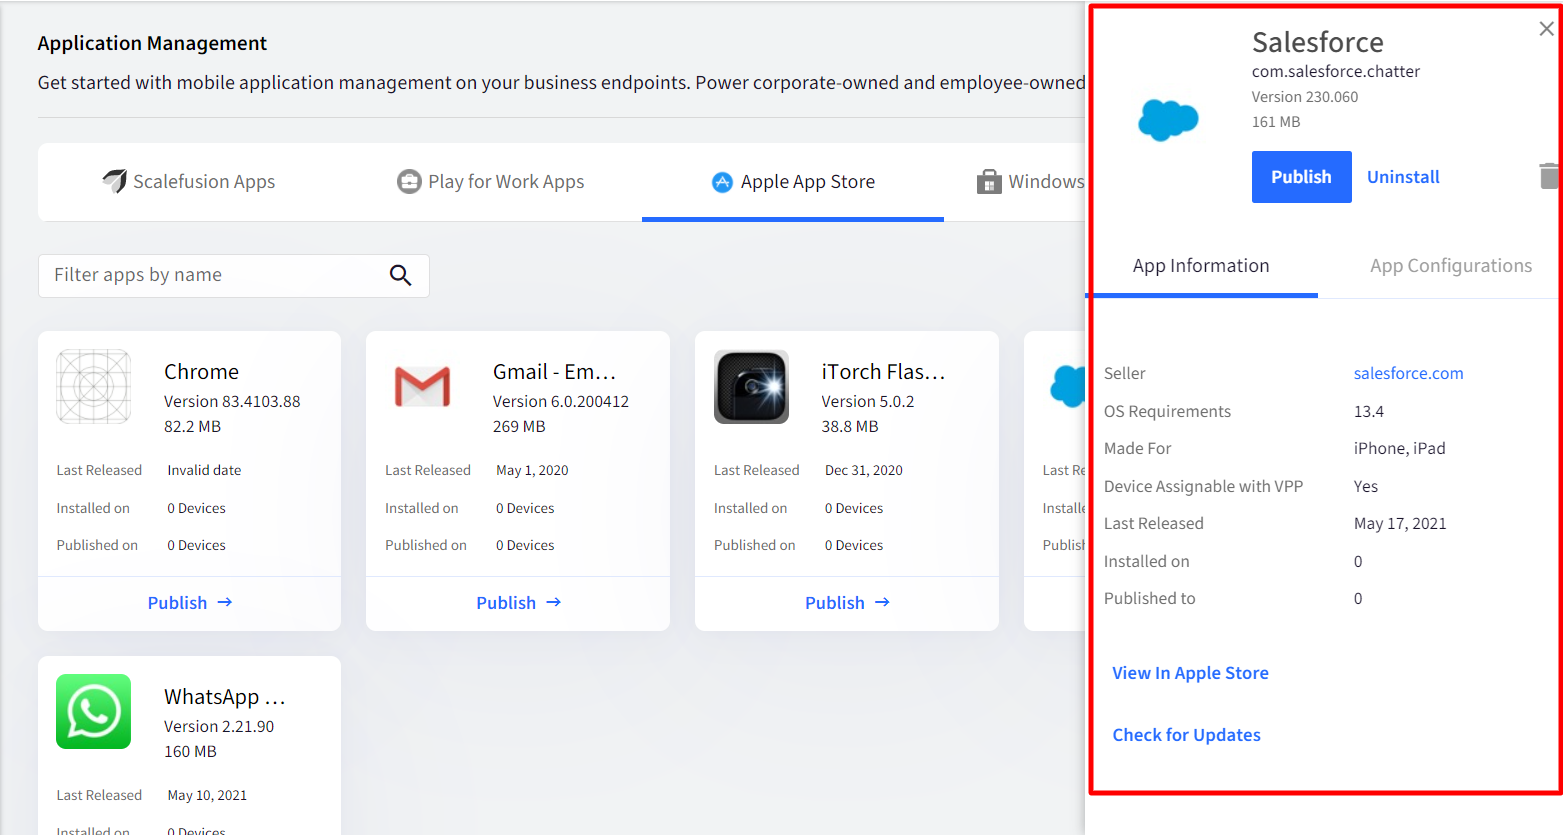The width and height of the screenshot is (1563, 835).
Task: Click the May 17, 2021 release date
Action: pos(1399,523)
